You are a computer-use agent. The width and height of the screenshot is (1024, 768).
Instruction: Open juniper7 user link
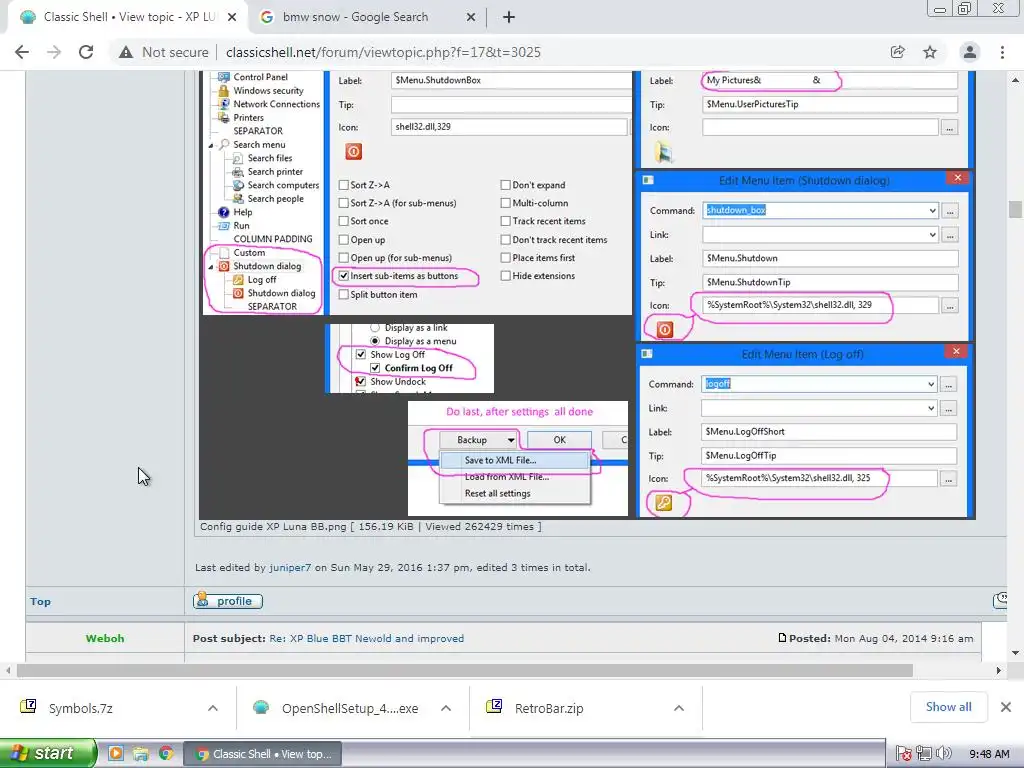pyautogui.click(x=290, y=568)
